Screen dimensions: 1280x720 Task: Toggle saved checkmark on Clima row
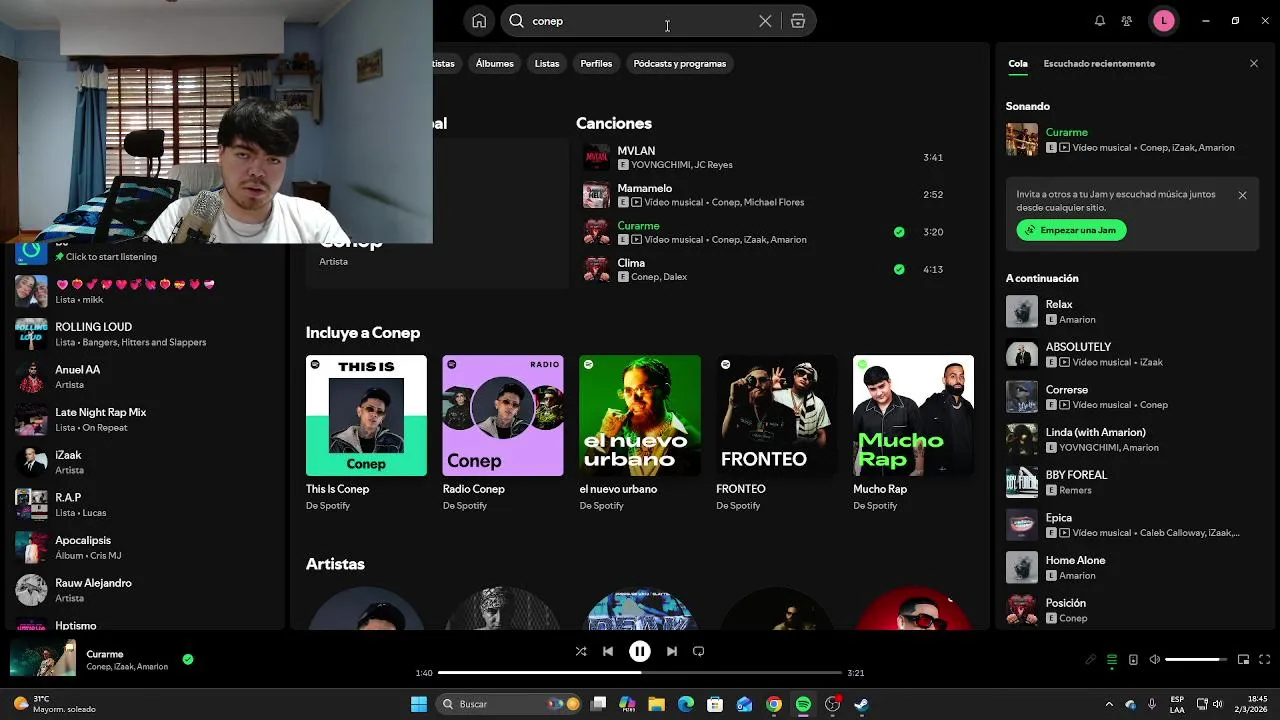(x=899, y=269)
